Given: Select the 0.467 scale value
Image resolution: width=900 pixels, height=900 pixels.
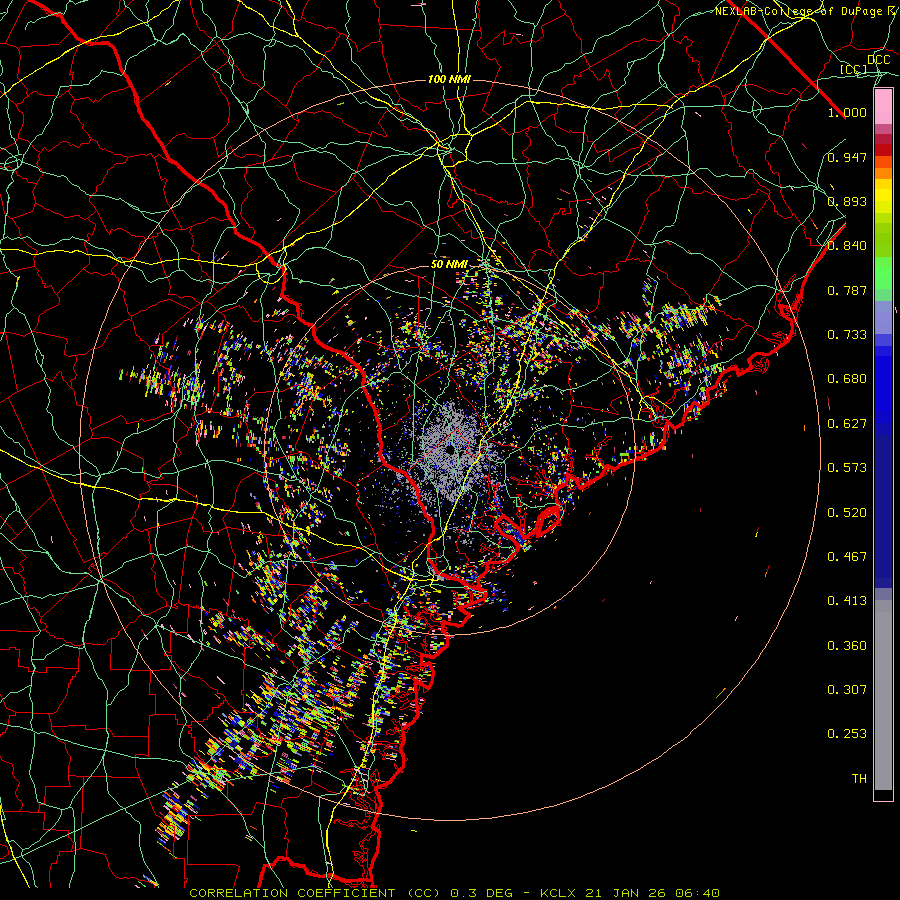Looking at the screenshot, I should point(847,557).
